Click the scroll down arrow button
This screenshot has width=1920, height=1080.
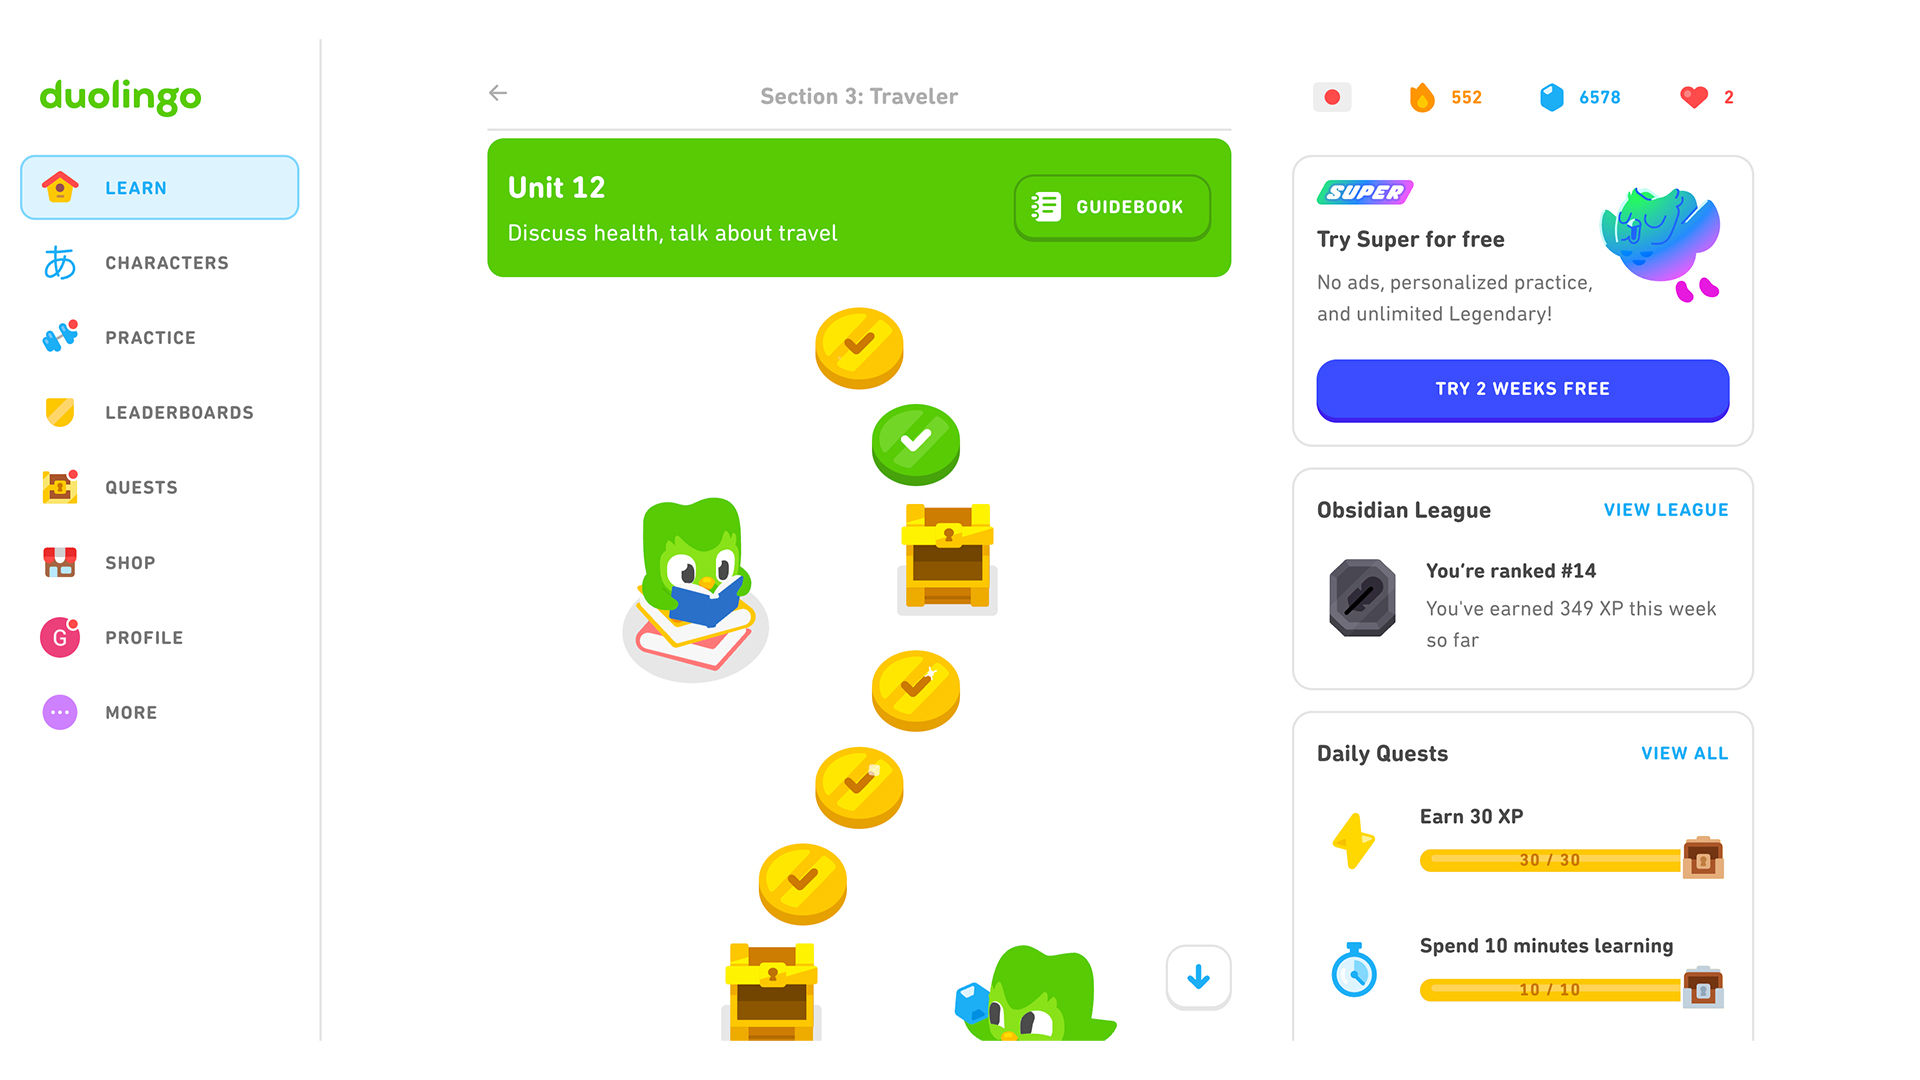tap(1195, 978)
